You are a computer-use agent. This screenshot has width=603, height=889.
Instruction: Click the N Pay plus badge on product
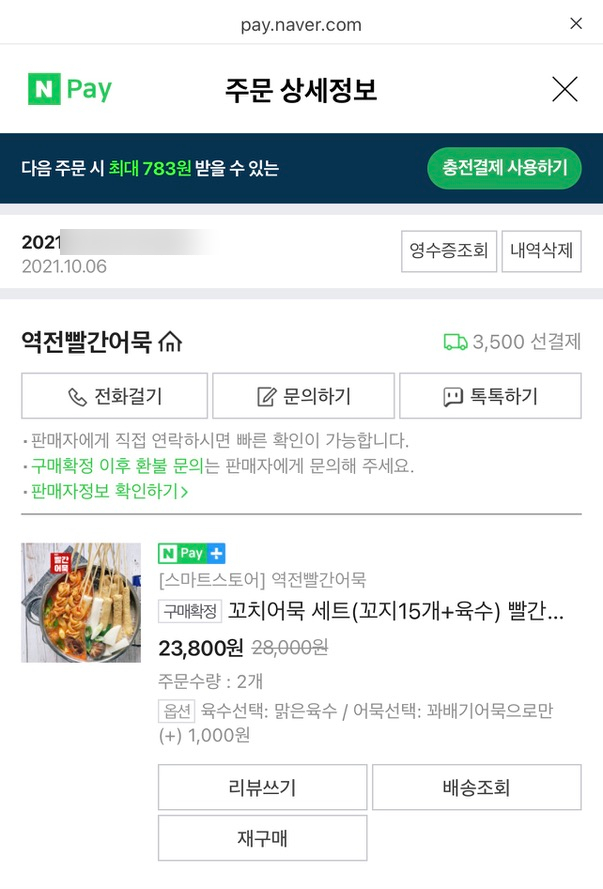tap(192, 553)
